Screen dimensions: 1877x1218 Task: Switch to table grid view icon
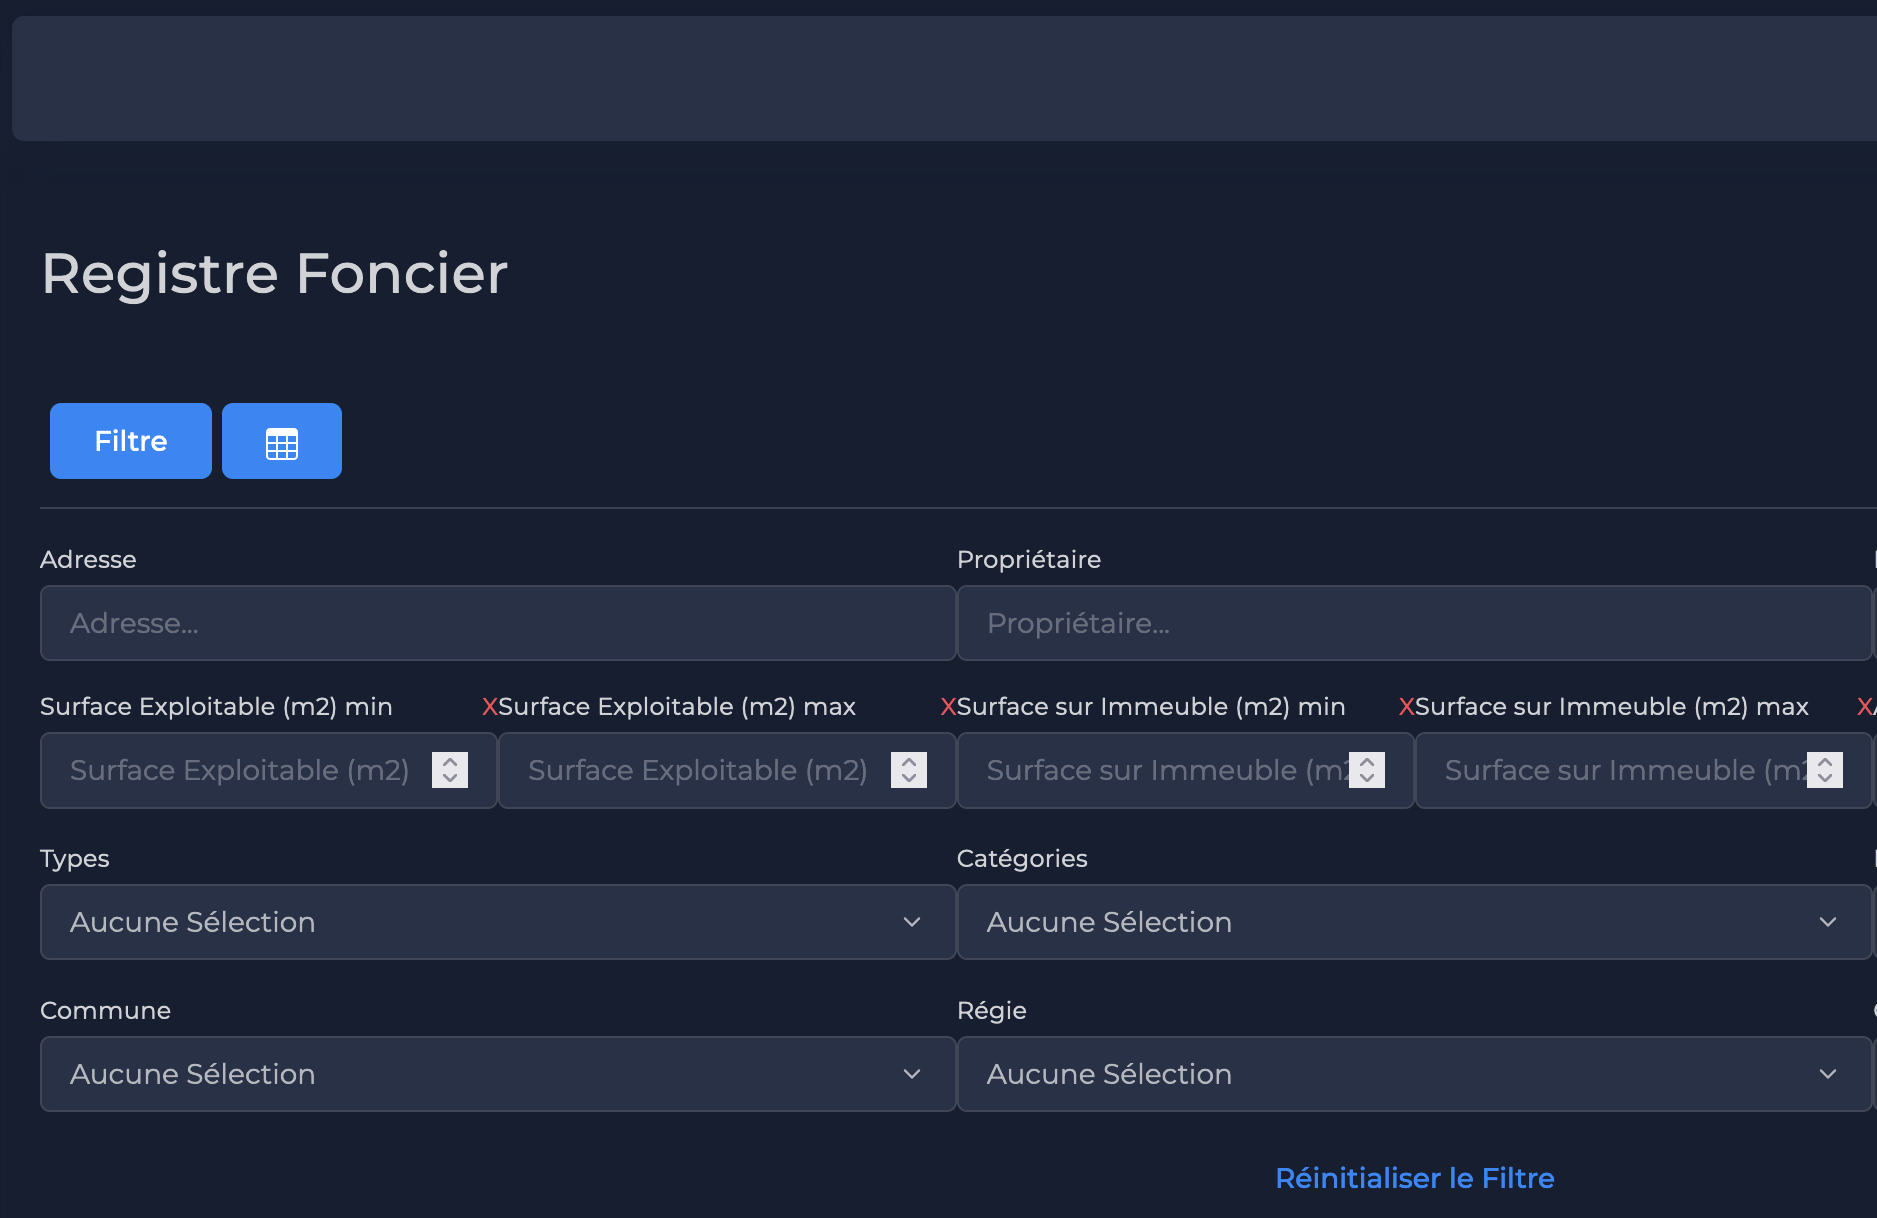coord(282,441)
